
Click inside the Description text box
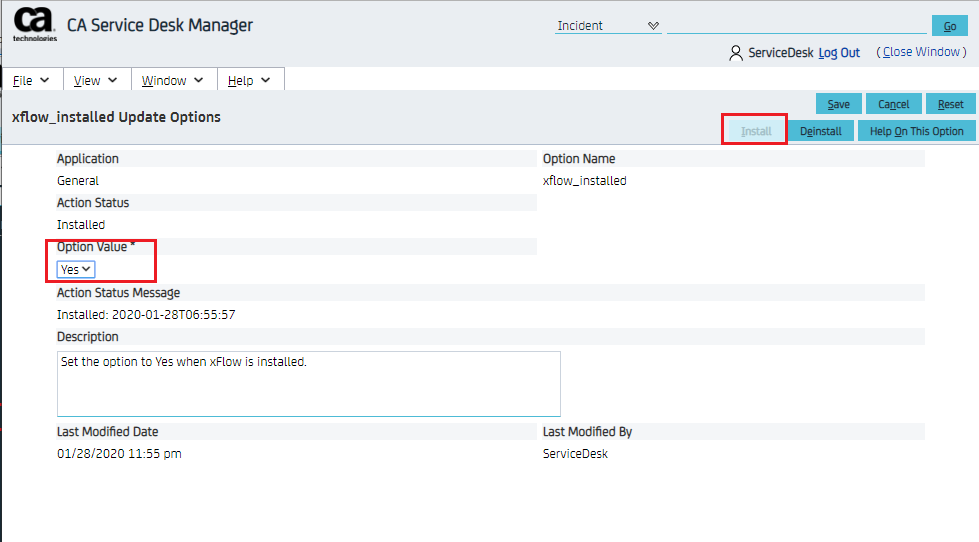pyautogui.click(x=308, y=384)
